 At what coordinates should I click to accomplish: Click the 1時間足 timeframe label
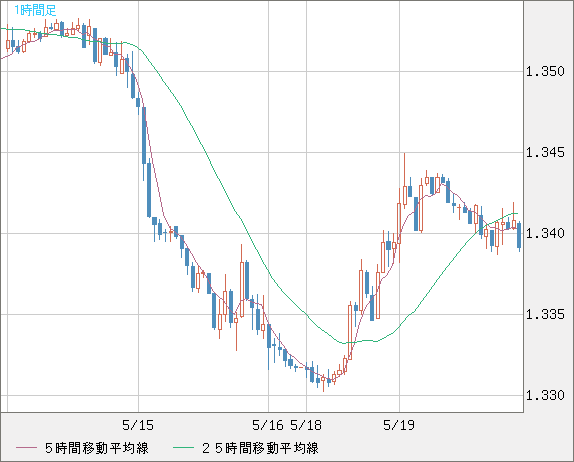click(x=35, y=10)
